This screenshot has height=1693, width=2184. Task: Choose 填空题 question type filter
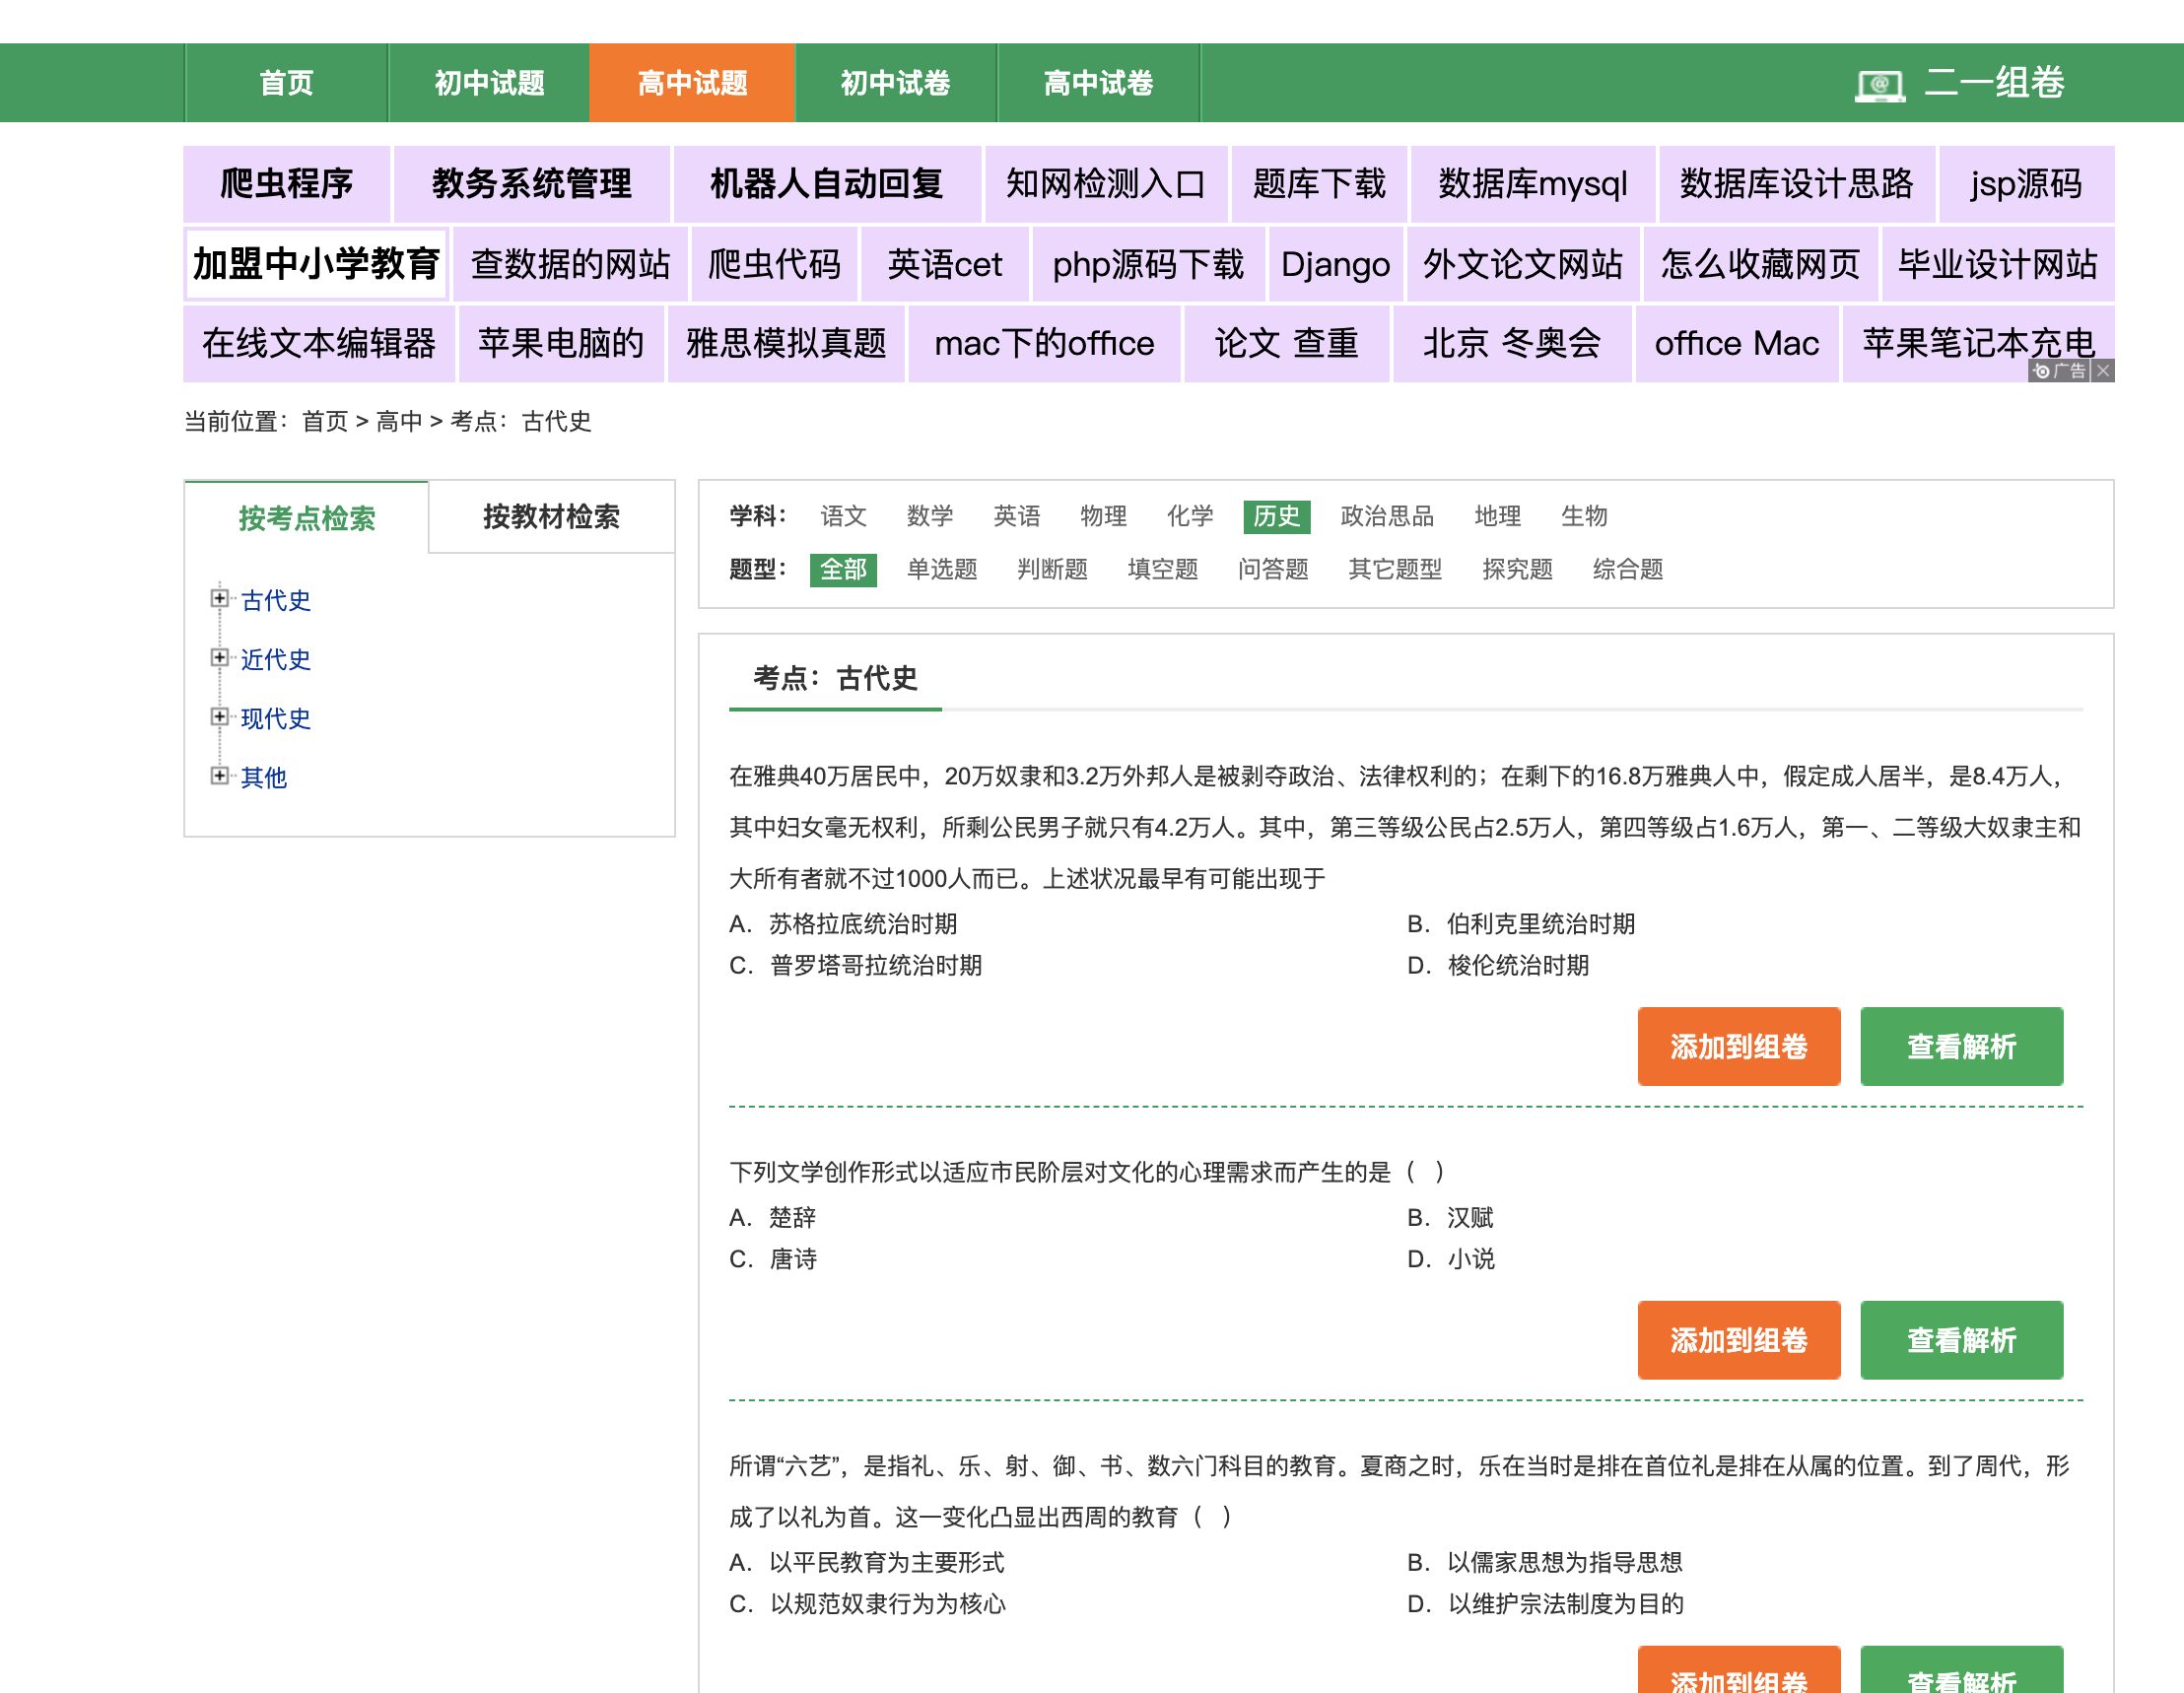(x=1162, y=569)
